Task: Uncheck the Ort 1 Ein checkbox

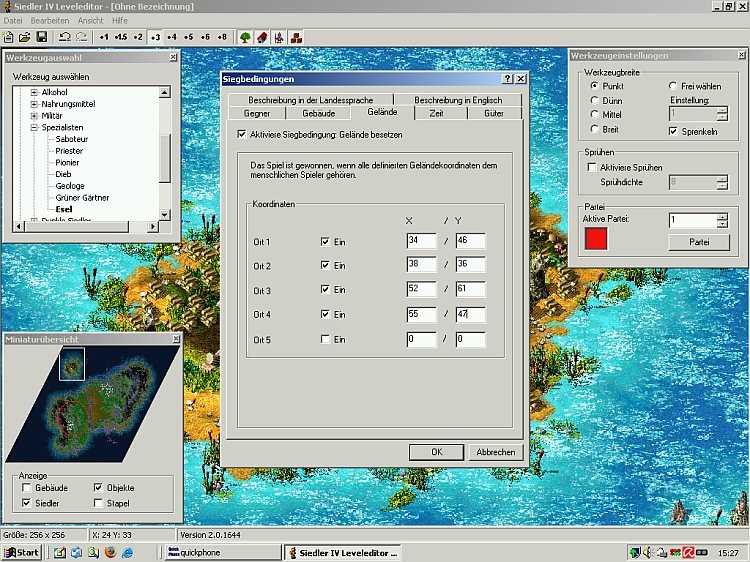Action: coord(325,242)
